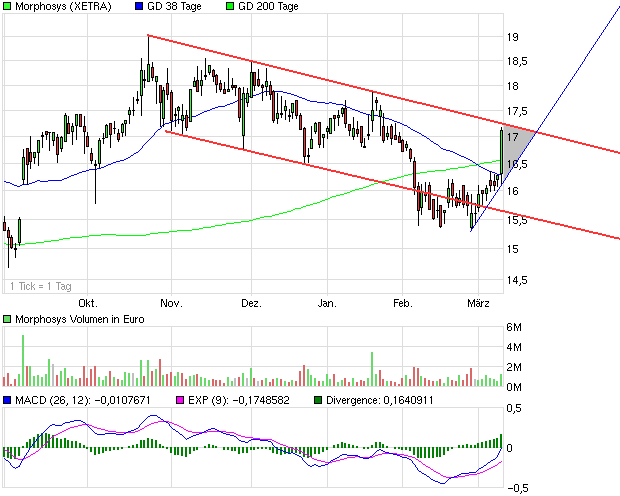Click the volume axis value 0M
The height and width of the screenshot is (496, 620).
pos(514,387)
